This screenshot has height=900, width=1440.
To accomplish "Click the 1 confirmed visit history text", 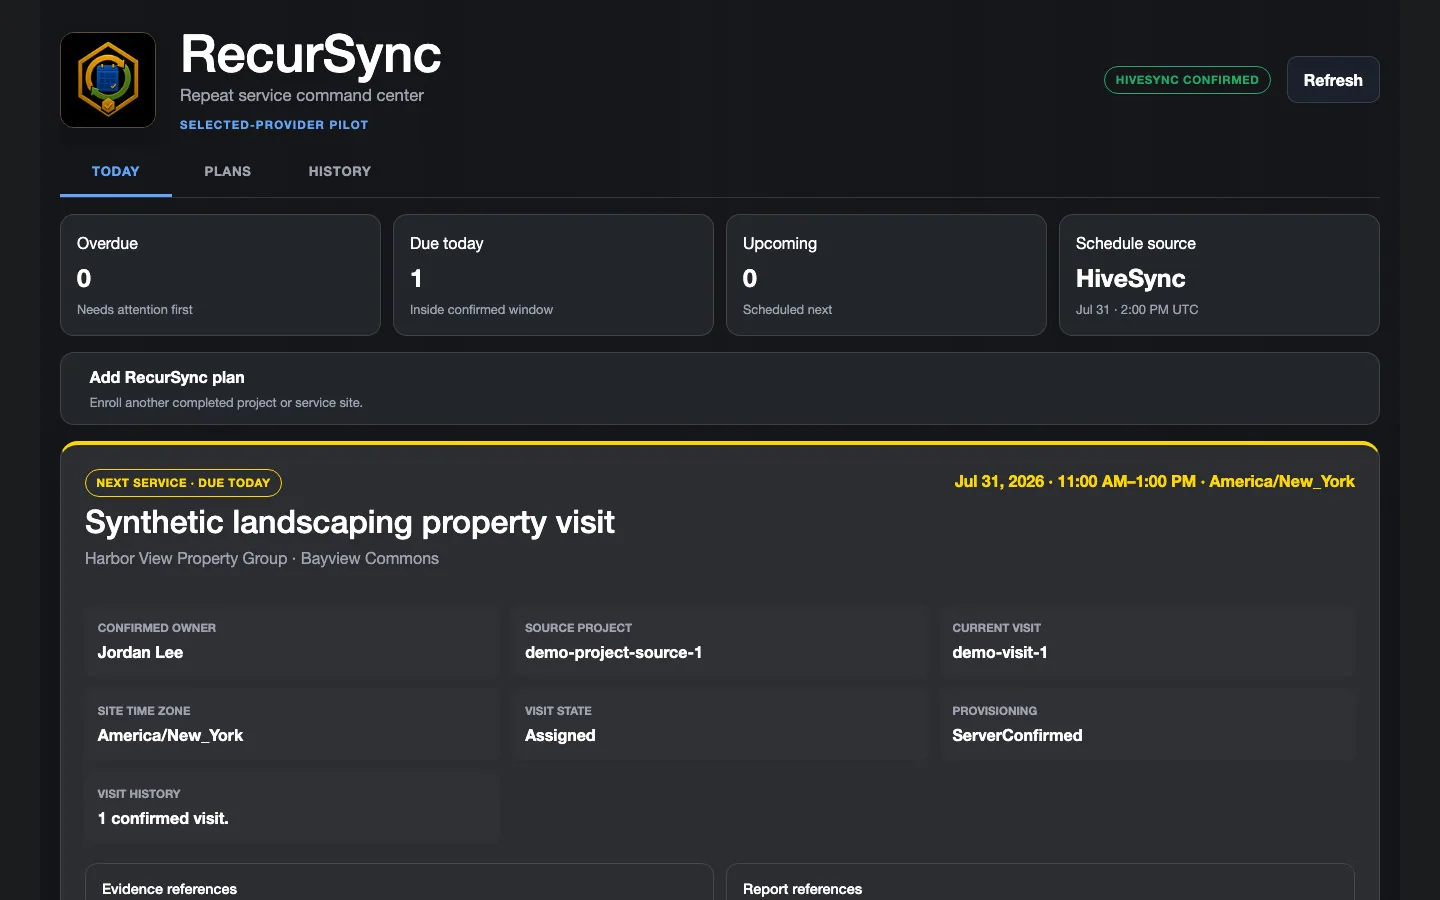I will 163,818.
